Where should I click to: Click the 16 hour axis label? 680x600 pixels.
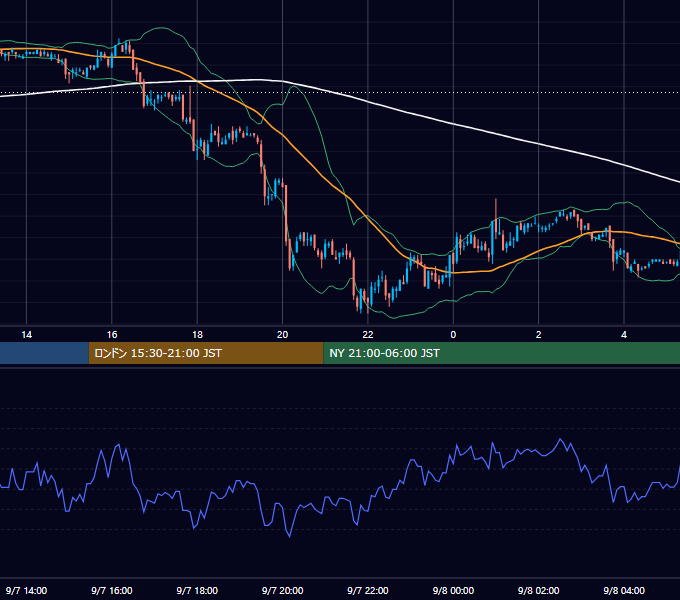112,335
